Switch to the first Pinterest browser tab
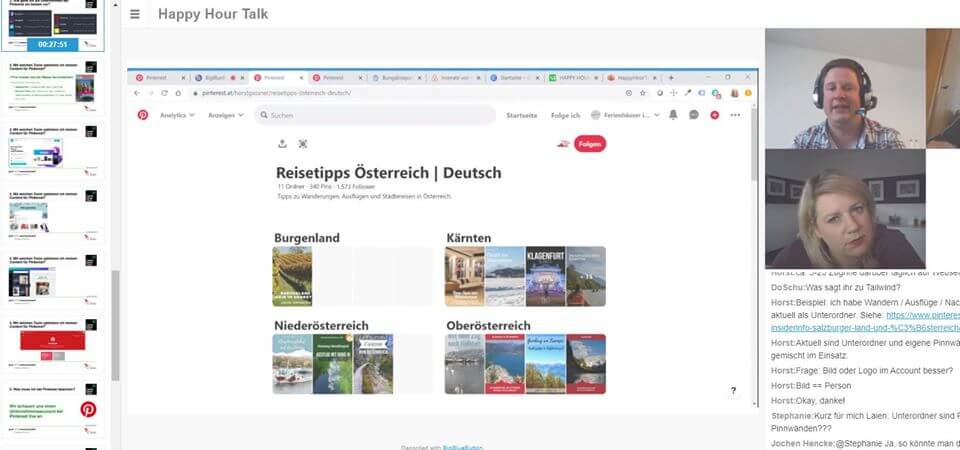Image resolution: width=960 pixels, height=450 pixels. click(156, 78)
